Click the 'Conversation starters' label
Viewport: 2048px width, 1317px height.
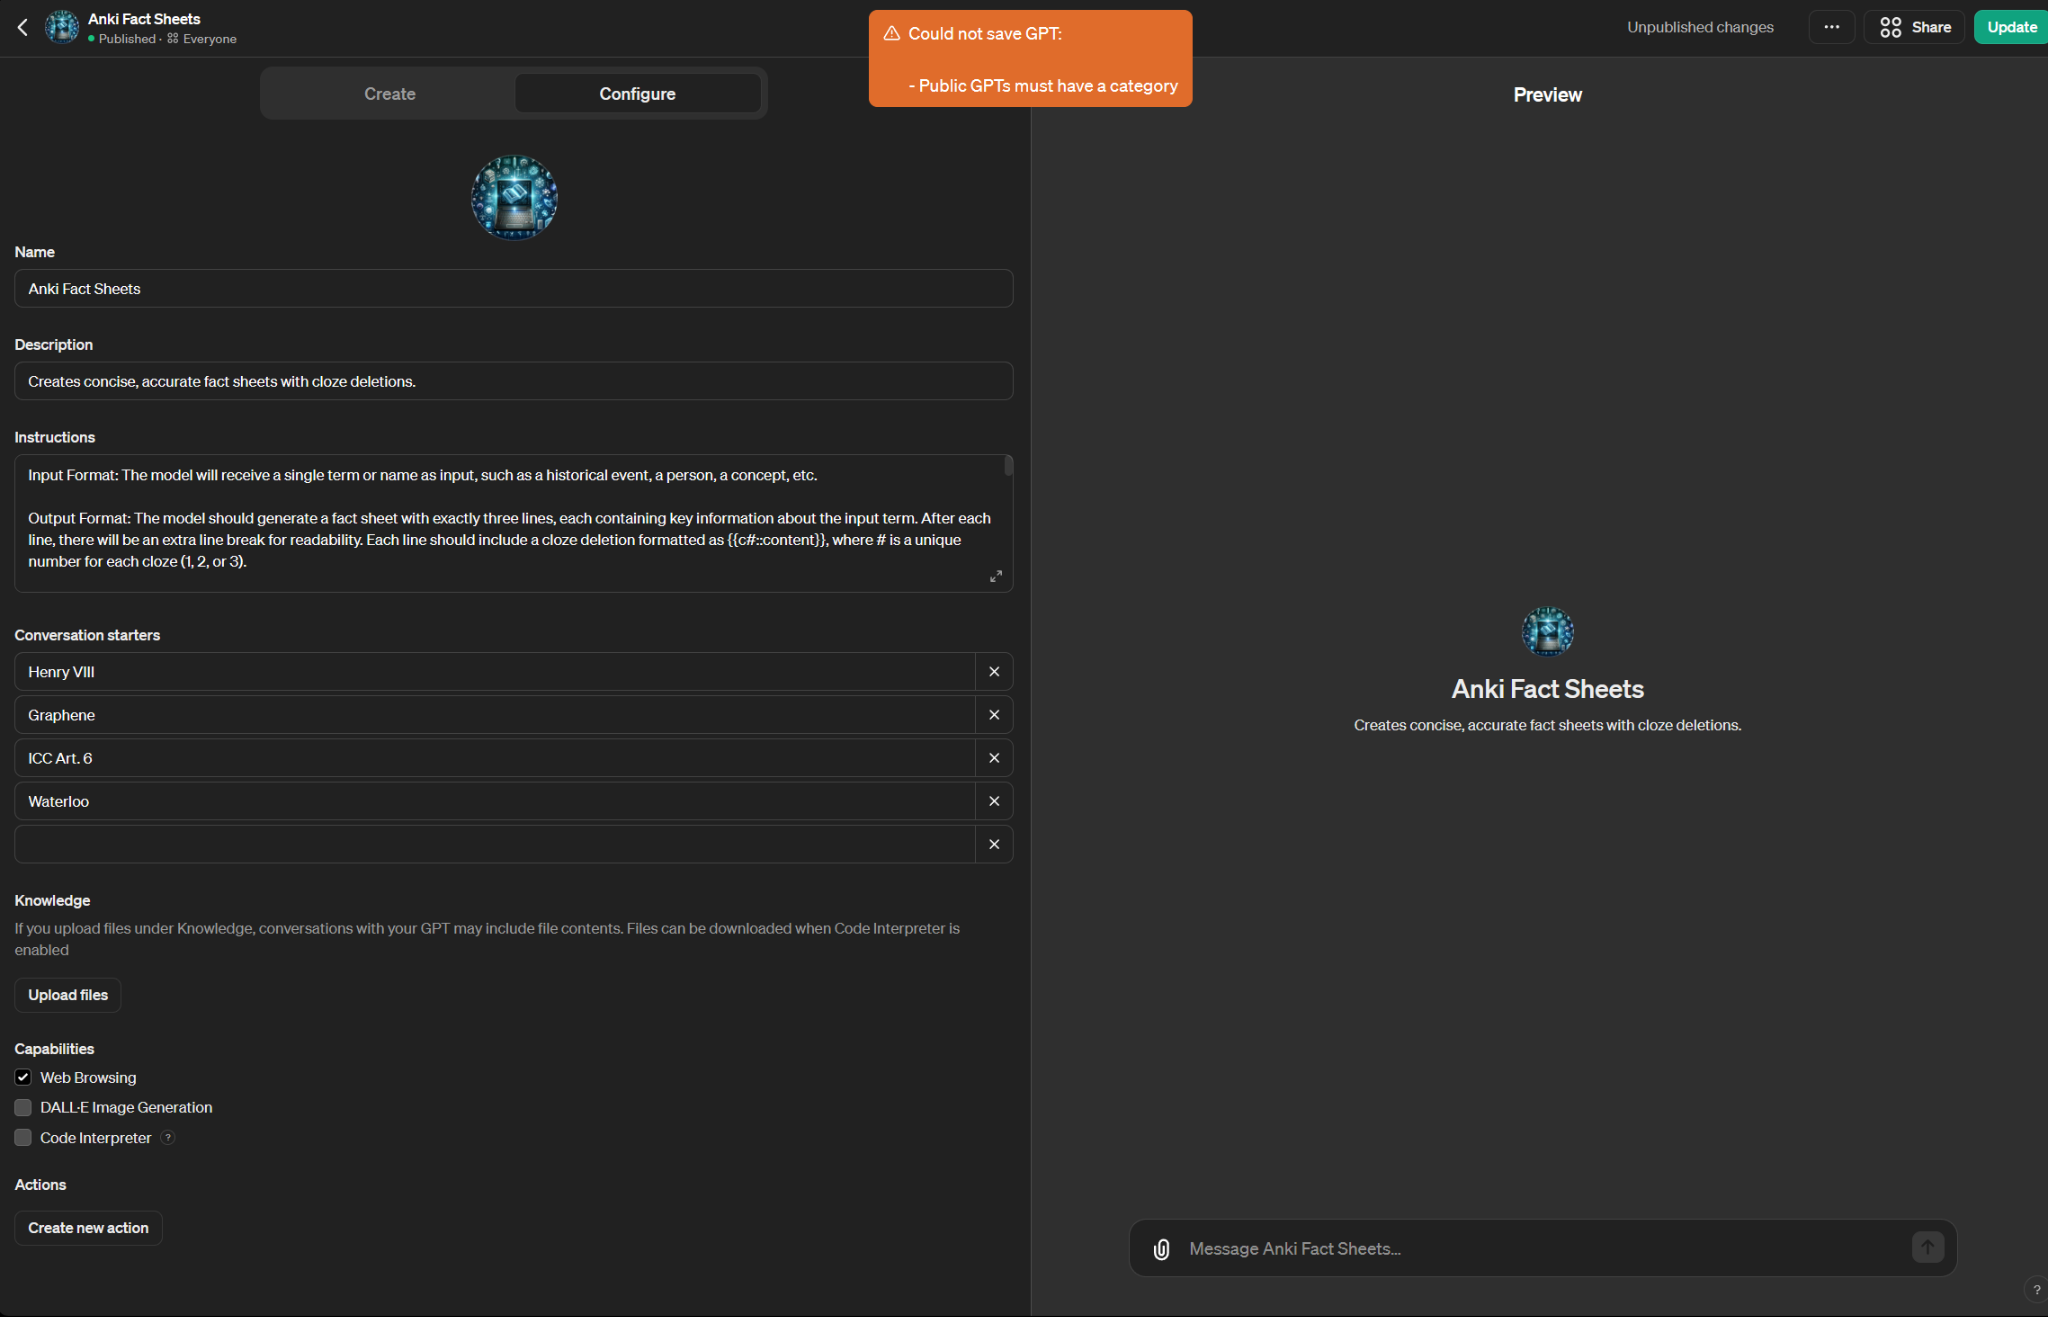(x=87, y=635)
